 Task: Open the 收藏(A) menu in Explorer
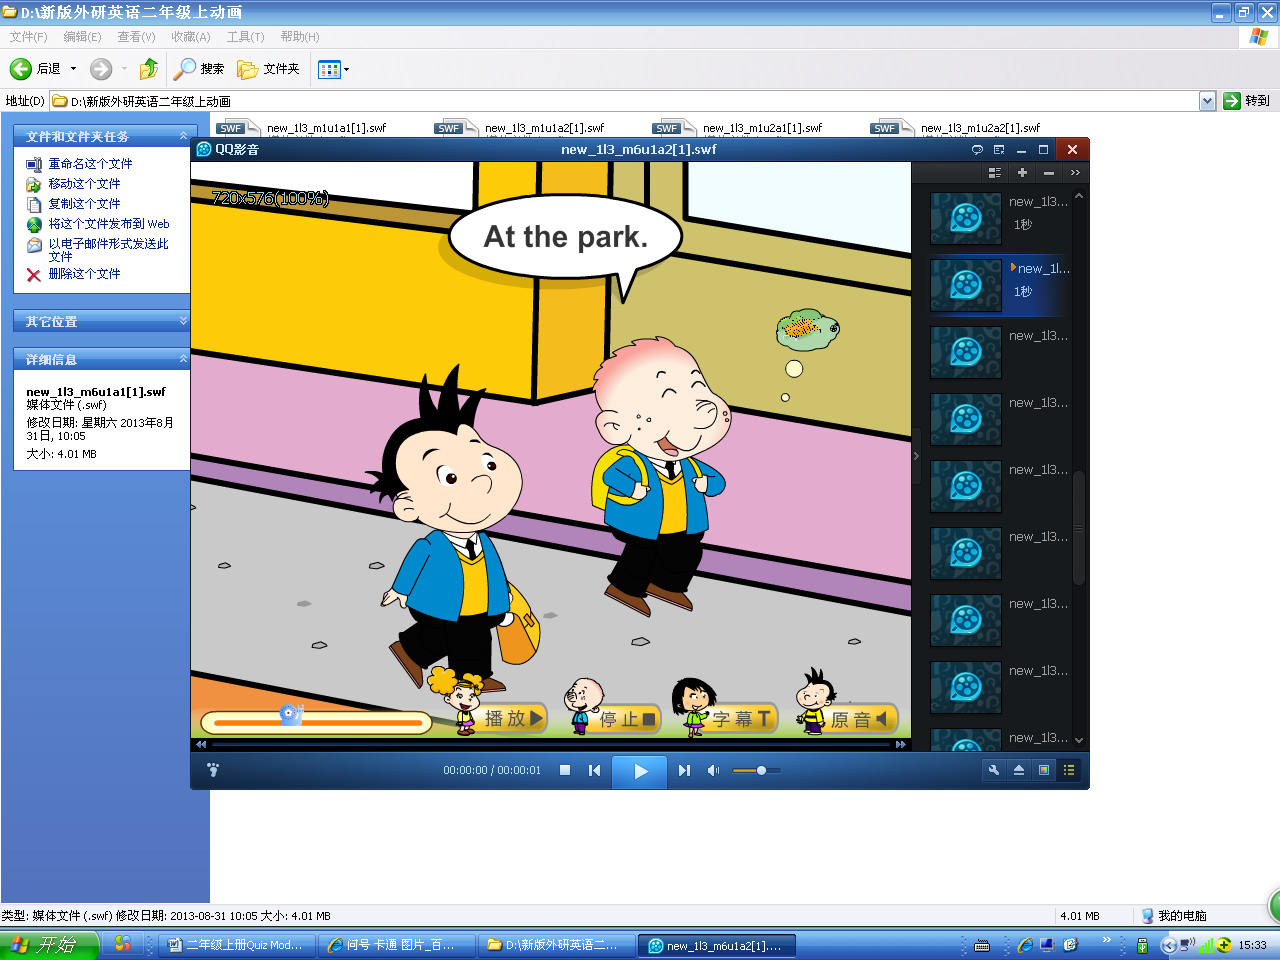(x=190, y=37)
